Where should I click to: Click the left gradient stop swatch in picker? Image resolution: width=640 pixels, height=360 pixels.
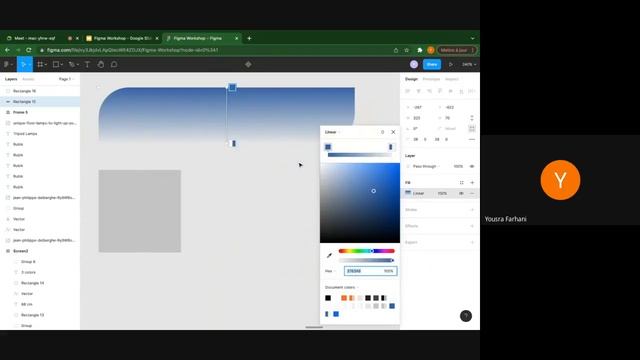pos(328,147)
